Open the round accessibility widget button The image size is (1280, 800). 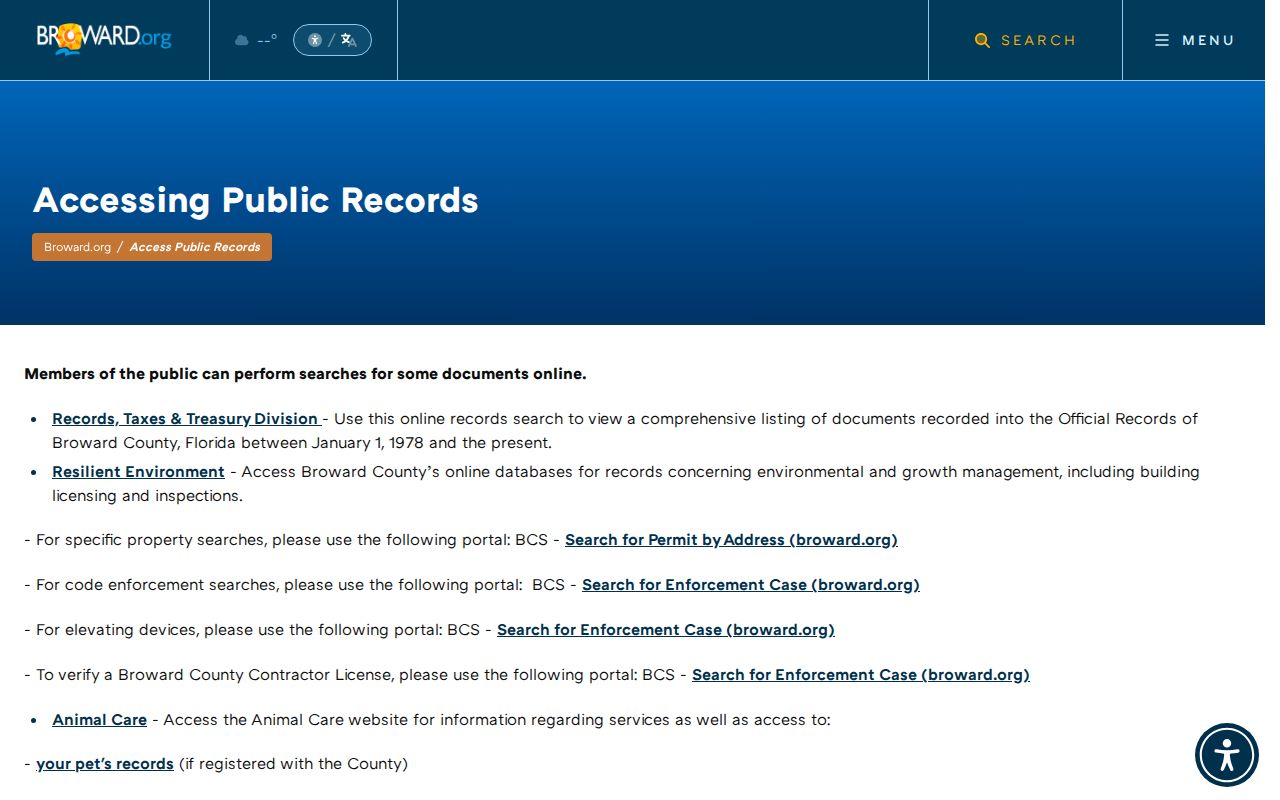pyautogui.click(x=1227, y=755)
